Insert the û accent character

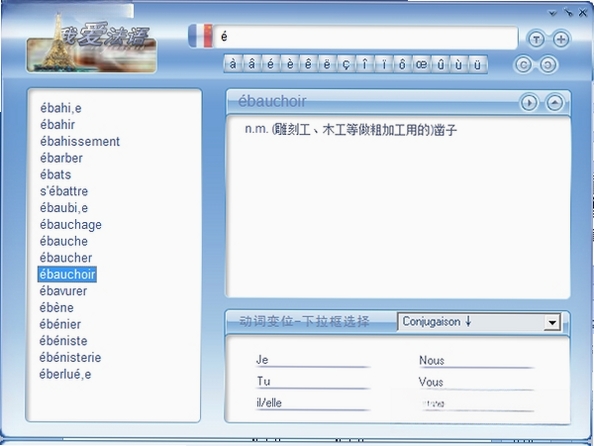pyautogui.click(x=440, y=64)
